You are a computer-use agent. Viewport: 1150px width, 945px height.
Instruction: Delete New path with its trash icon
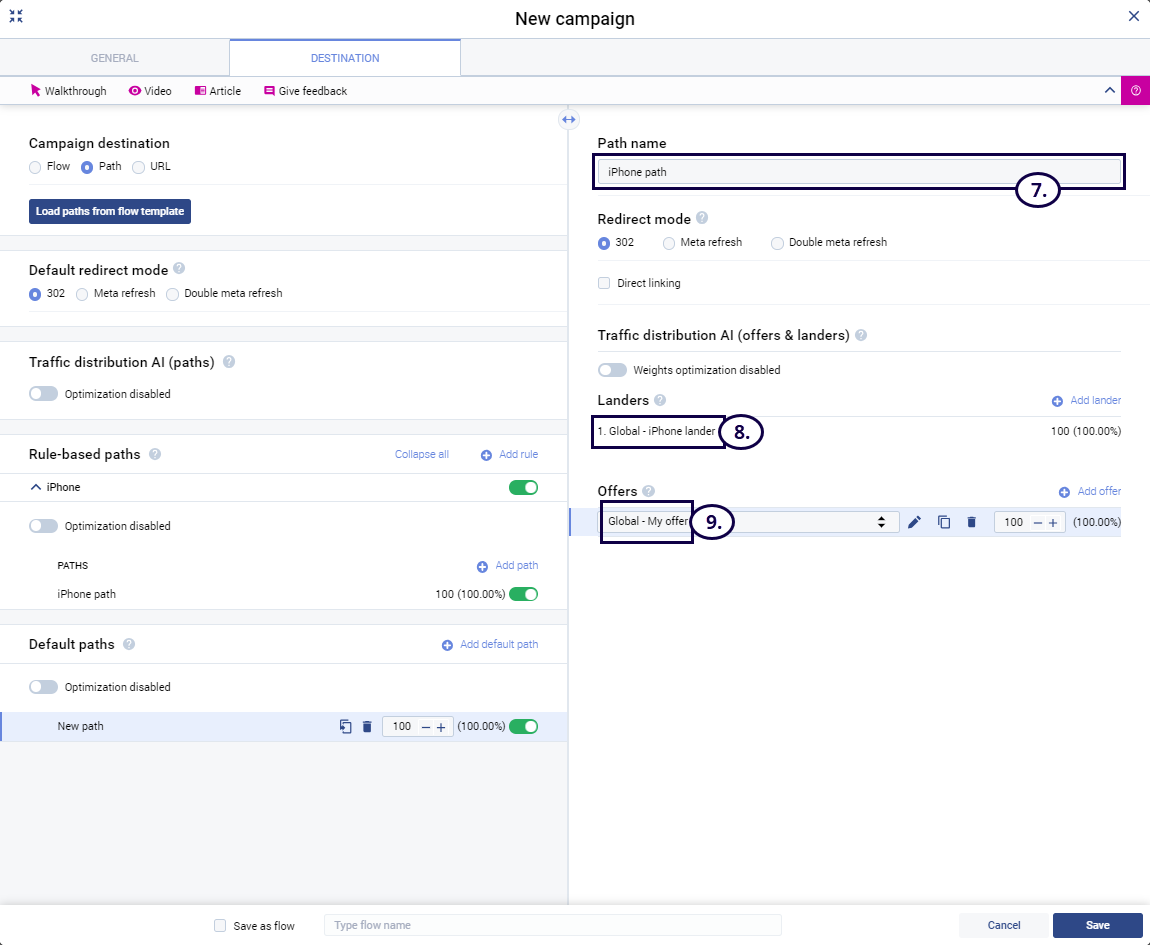367,727
